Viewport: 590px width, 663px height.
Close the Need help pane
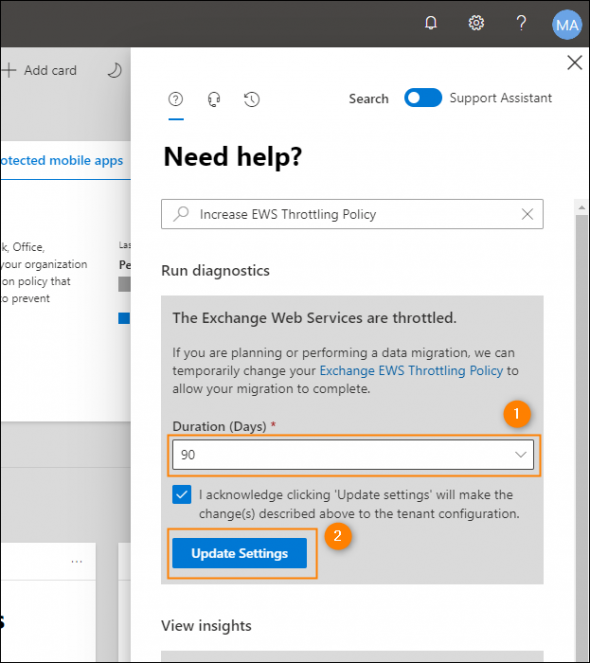(574, 63)
